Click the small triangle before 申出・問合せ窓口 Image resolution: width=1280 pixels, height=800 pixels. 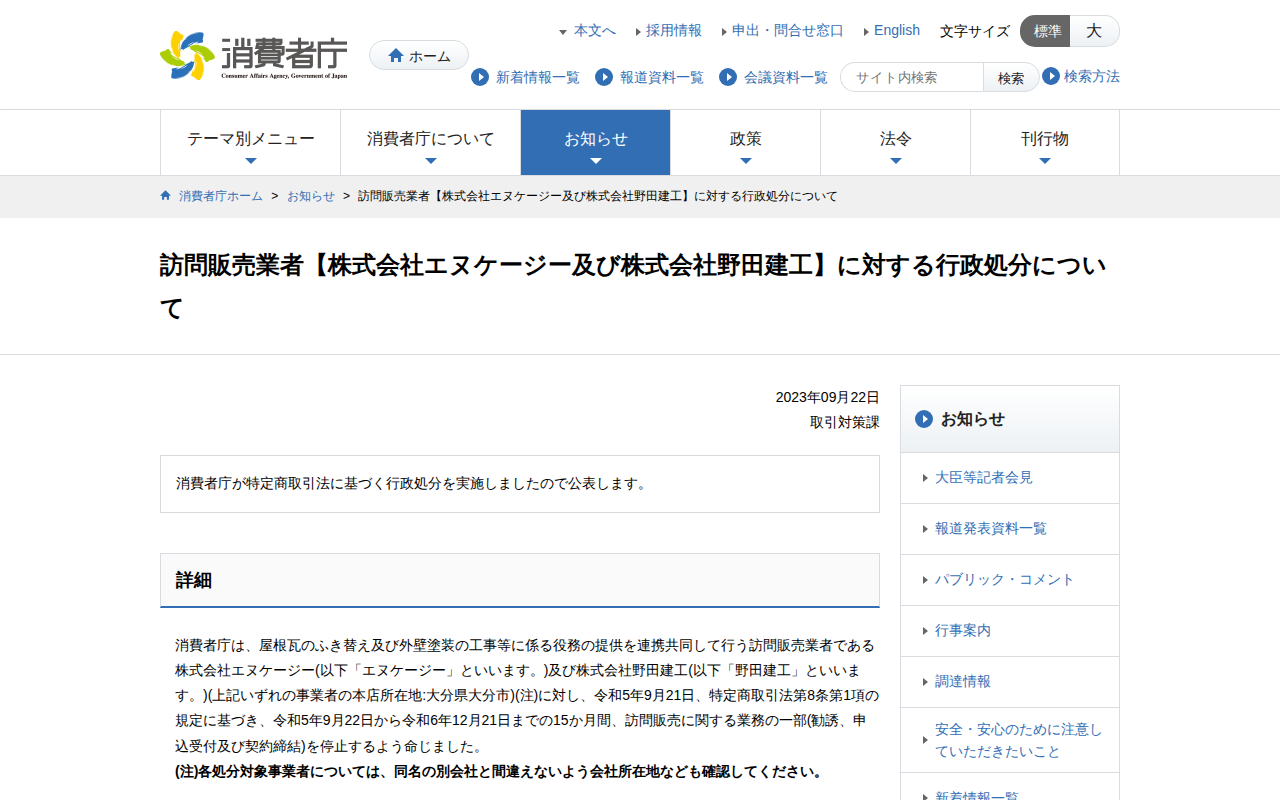pyautogui.click(x=724, y=32)
